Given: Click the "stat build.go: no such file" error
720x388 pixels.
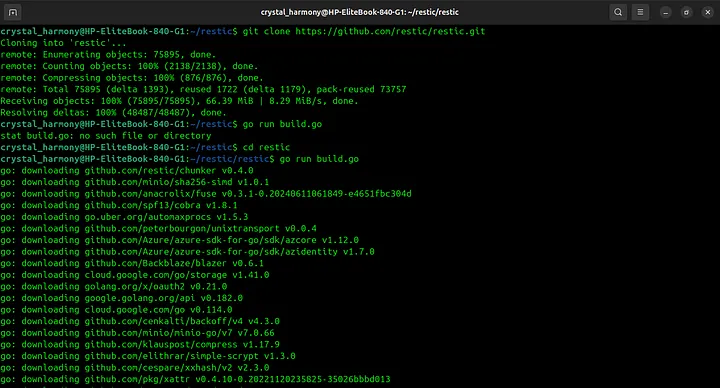Looking at the screenshot, I should (x=106, y=135).
